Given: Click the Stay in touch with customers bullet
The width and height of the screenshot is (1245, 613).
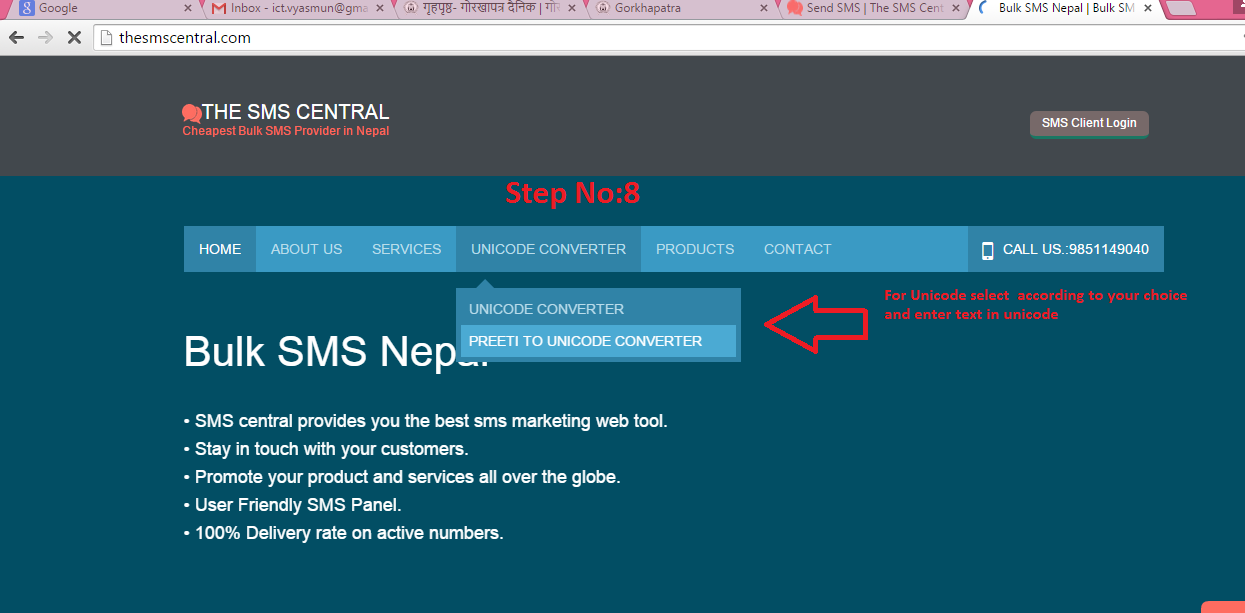Looking at the screenshot, I should tap(326, 449).
